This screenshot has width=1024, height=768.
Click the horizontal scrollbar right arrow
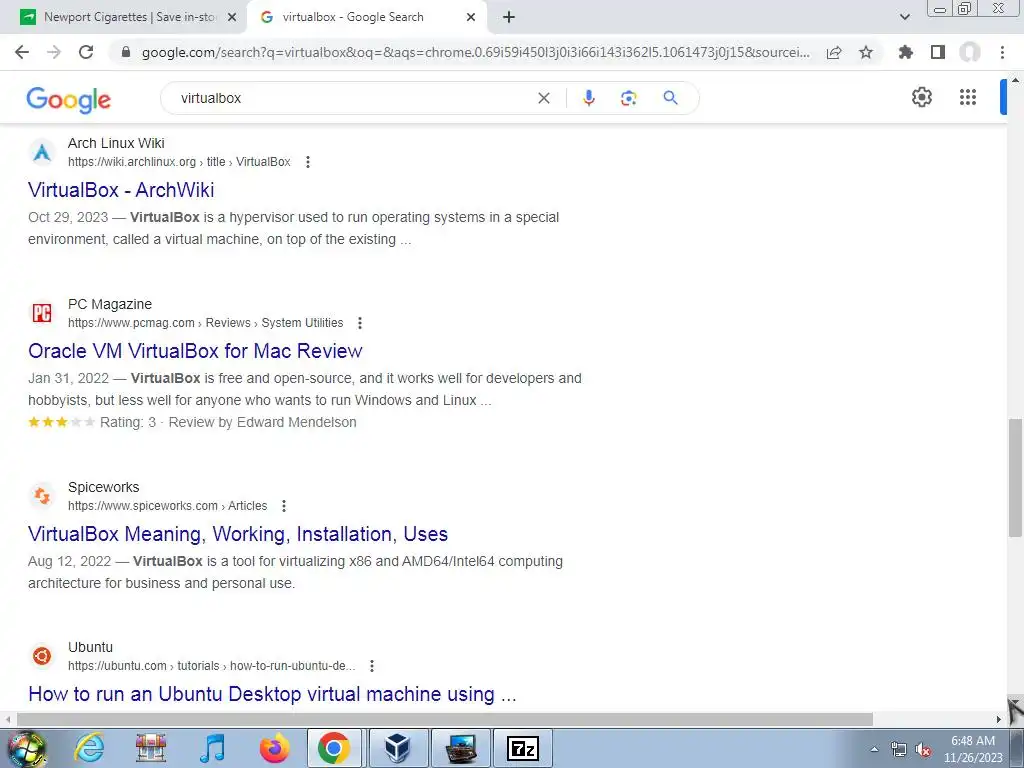999,719
